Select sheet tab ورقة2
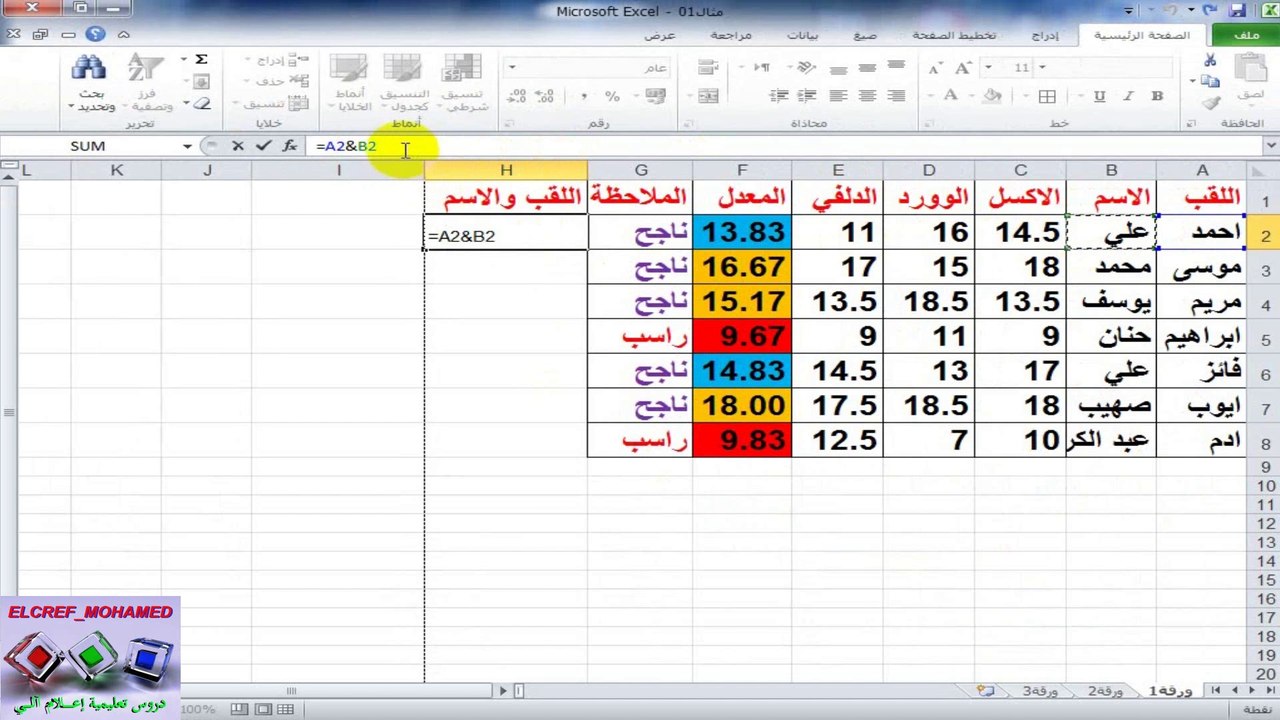The height and width of the screenshot is (720, 1280). [x=1105, y=691]
